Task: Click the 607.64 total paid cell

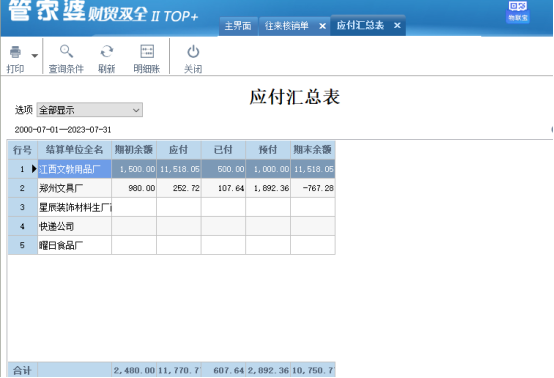Action: coord(223,370)
